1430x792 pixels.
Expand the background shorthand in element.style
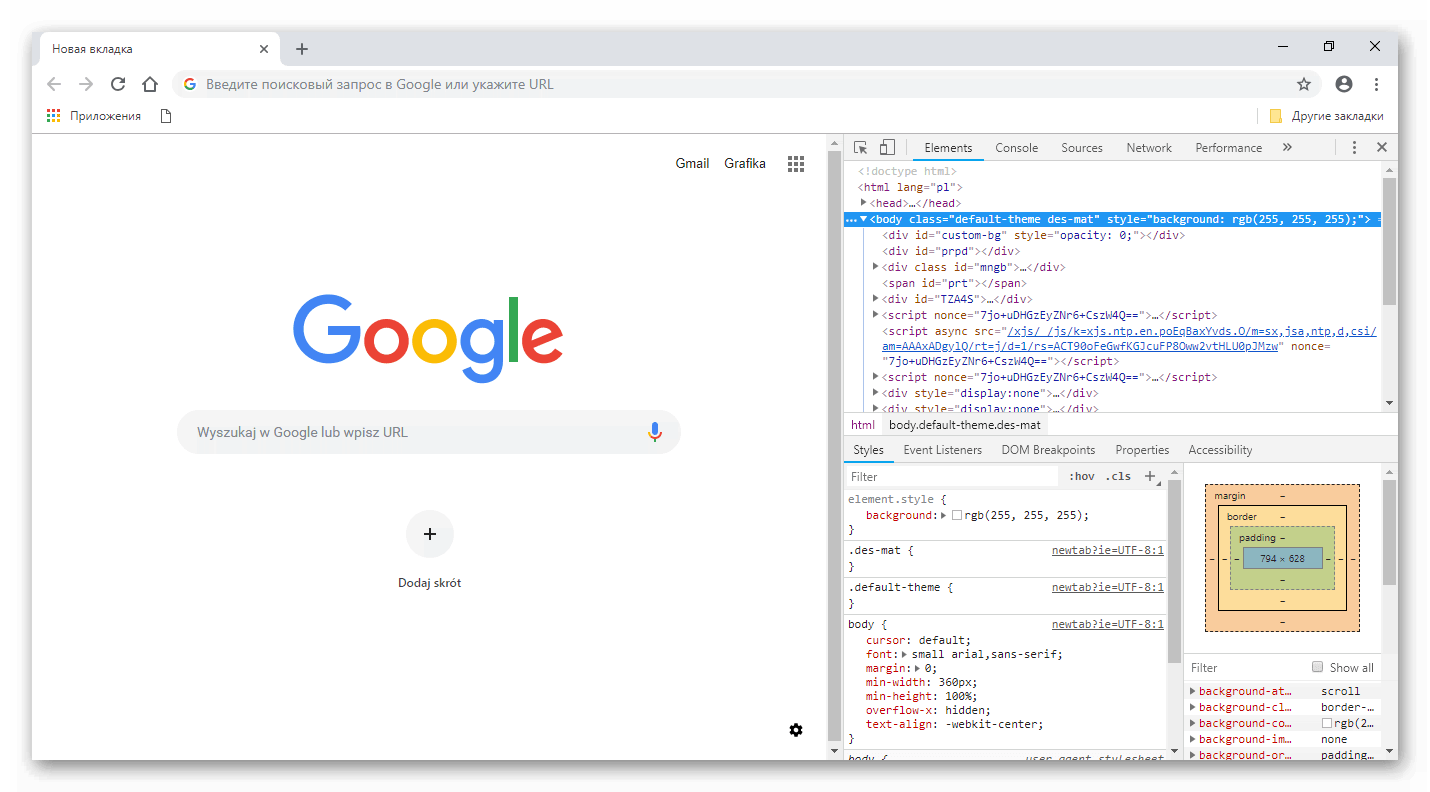click(x=944, y=516)
